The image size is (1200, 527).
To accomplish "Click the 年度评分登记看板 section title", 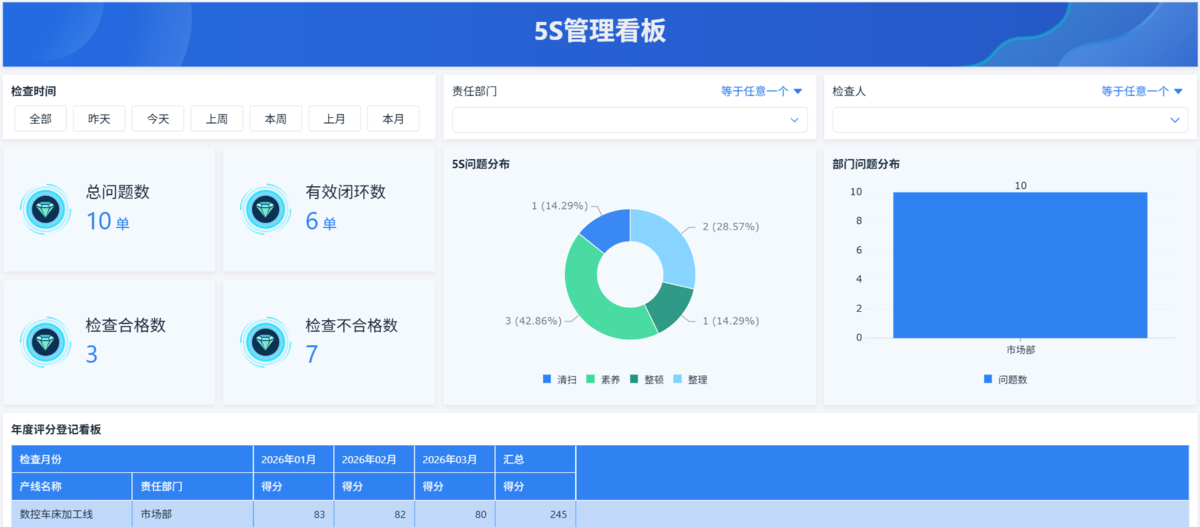I will click(x=56, y=429).
